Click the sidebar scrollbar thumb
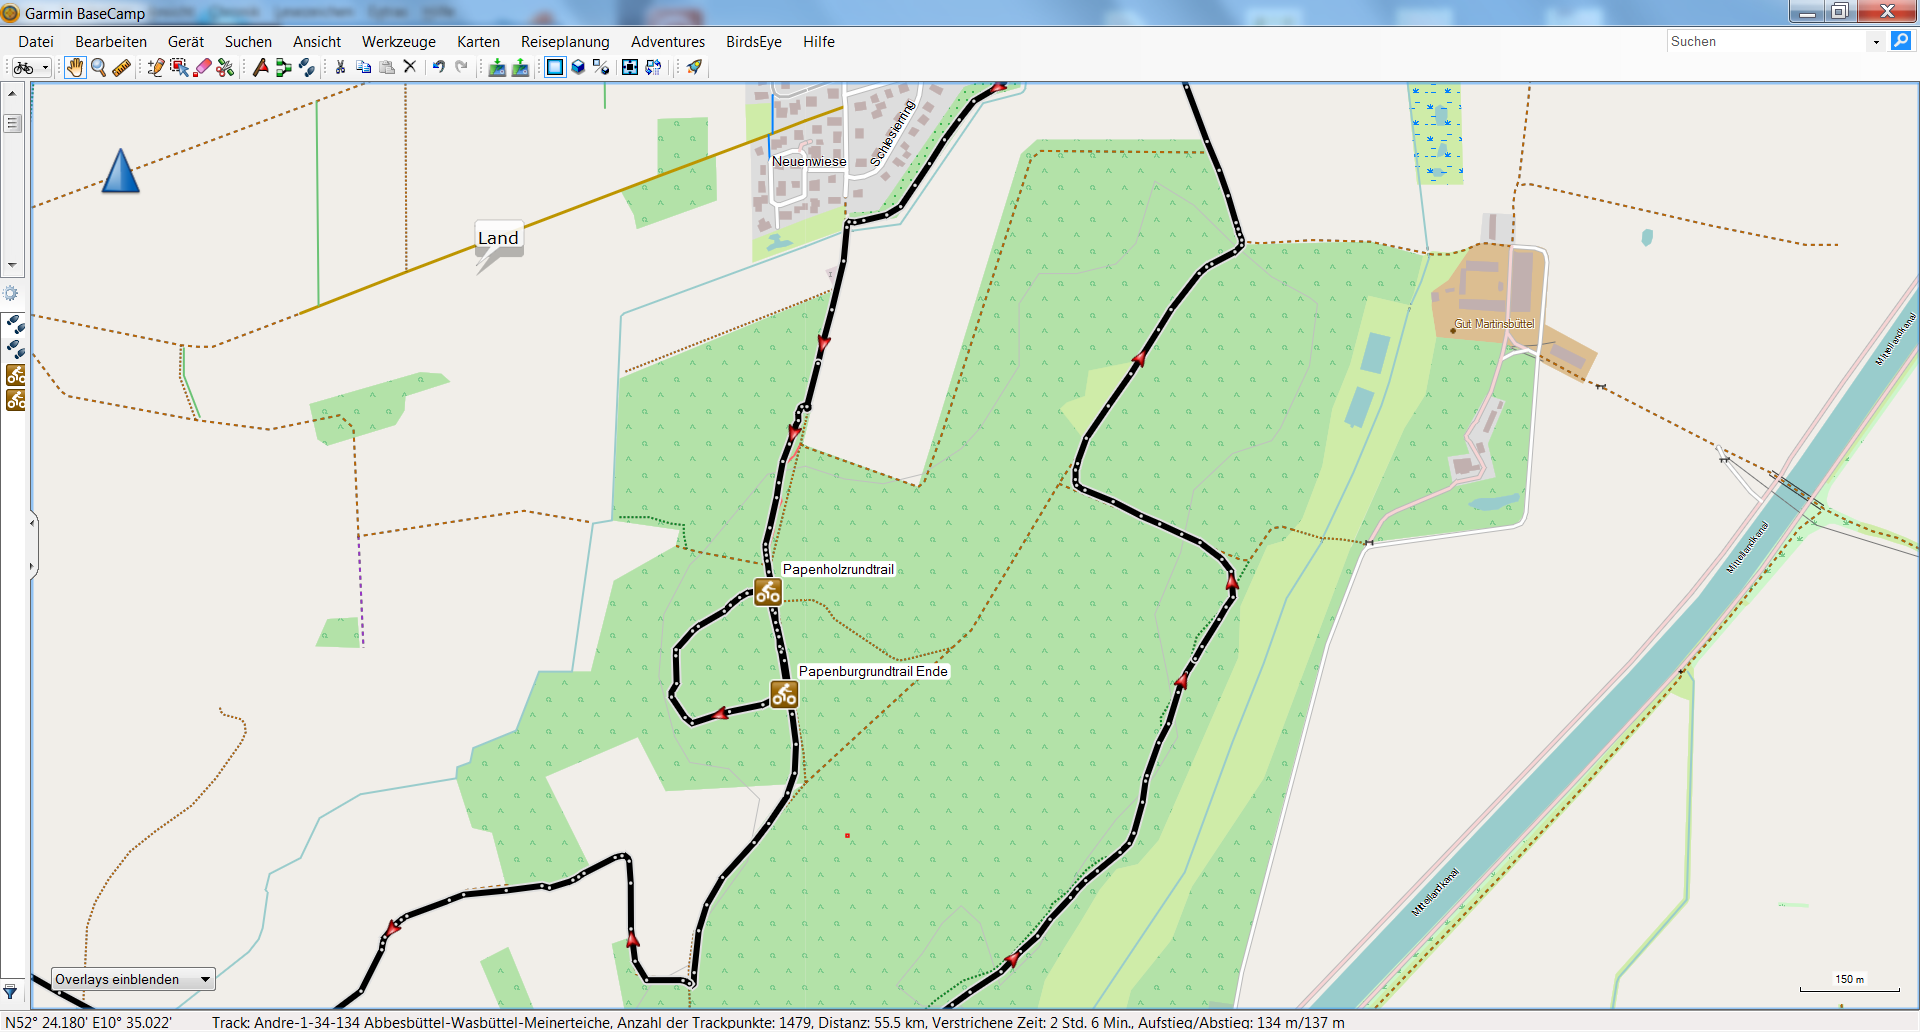1920x1032 pixels. pyautogui.click(x=12, y=124)
